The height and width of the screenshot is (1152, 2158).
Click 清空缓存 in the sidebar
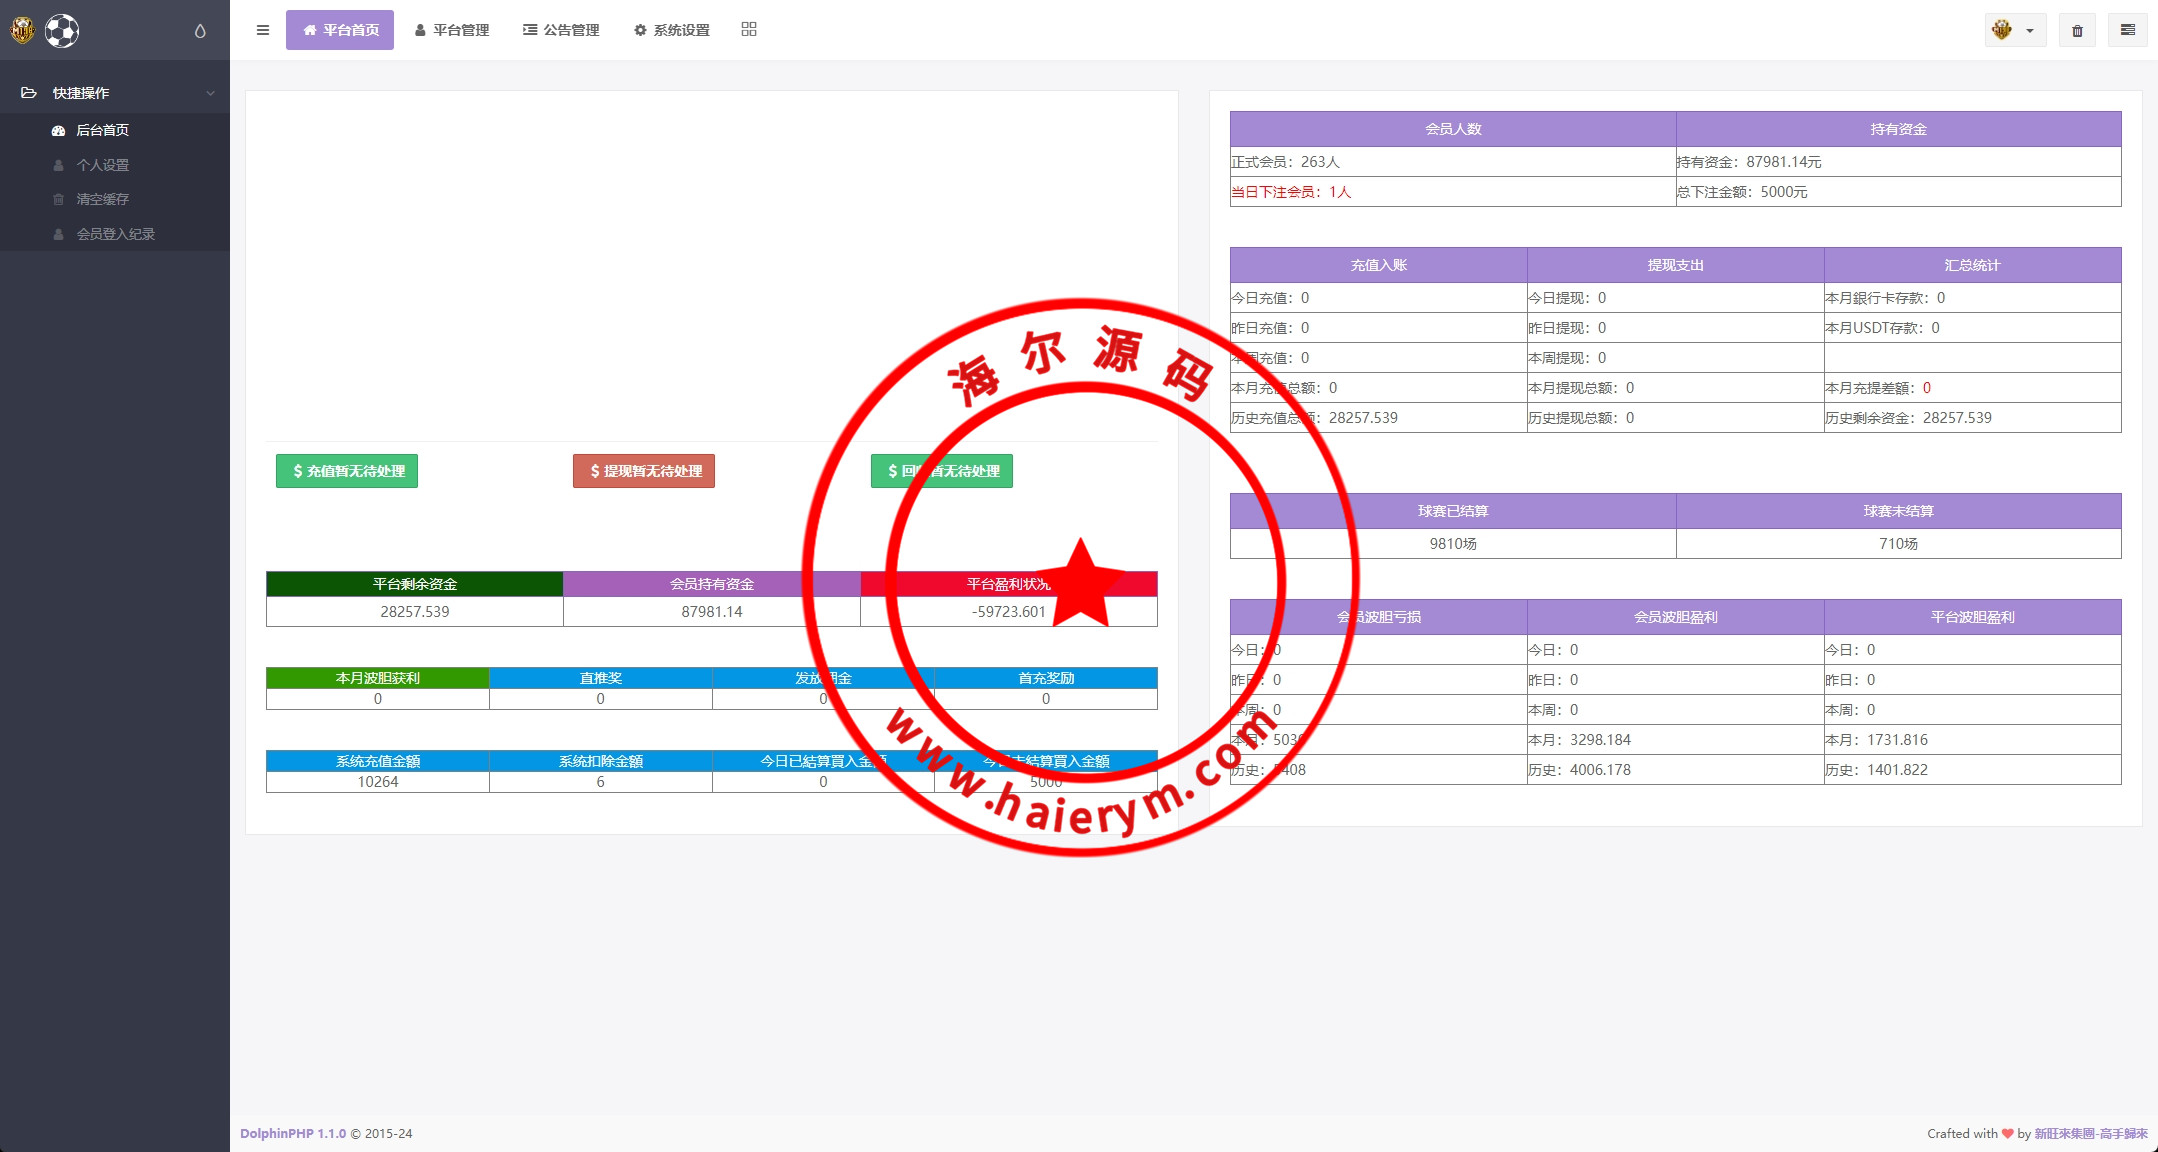pyautogui.click(x=103, y=199)
